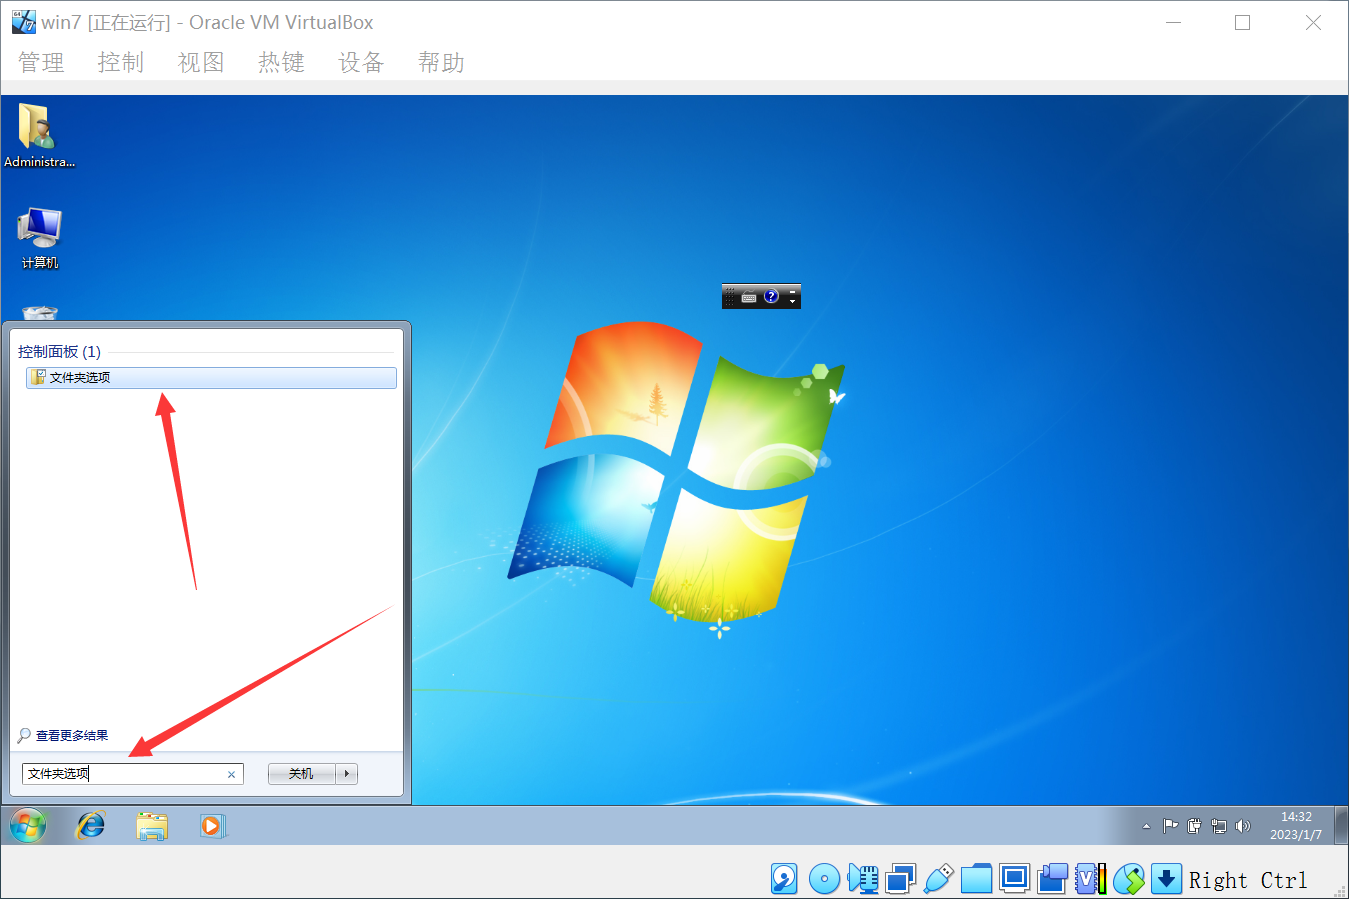Image resolution: width=1349 pixels, height=899 pixels.
Task: Click the Action Center flag tray icon
Action: (x=1170, y=826)
